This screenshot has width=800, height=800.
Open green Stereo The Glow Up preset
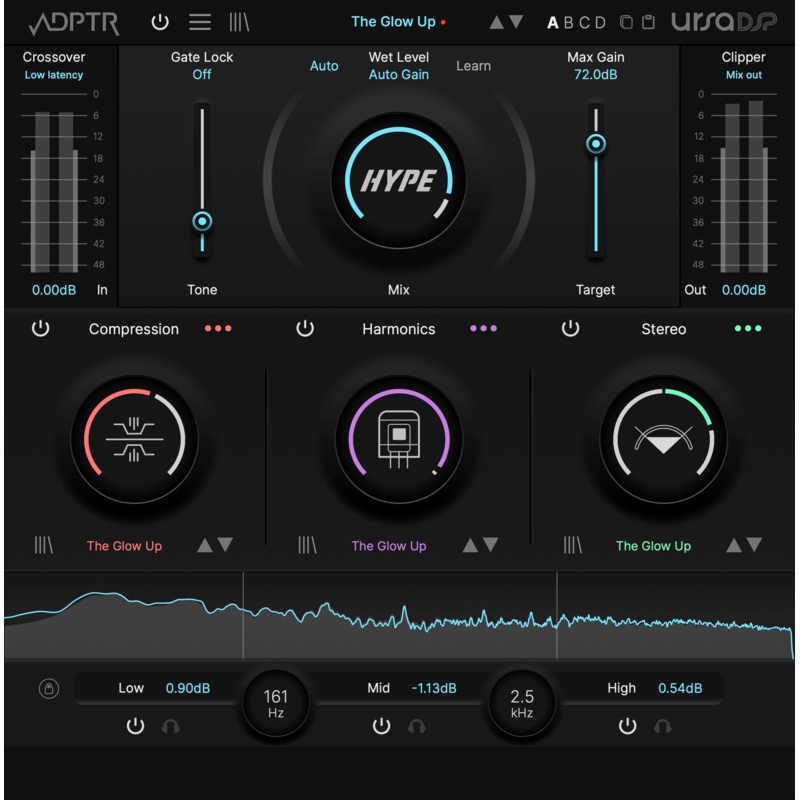(x=653, y=546)
